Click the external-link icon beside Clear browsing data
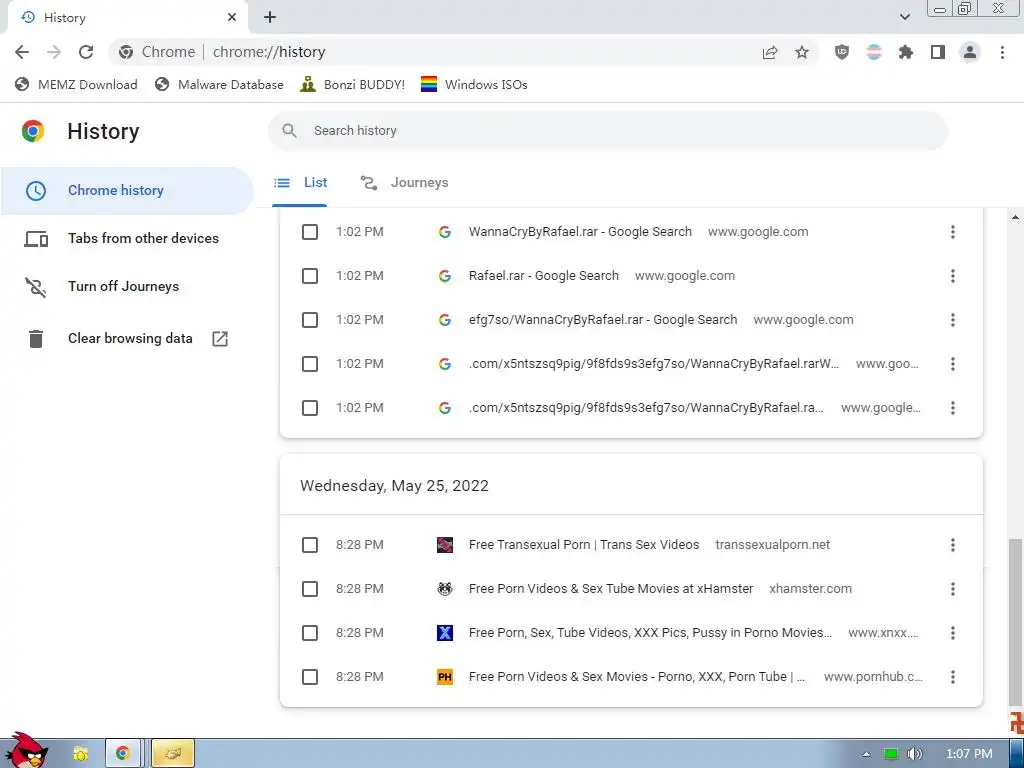 point(220,338)
